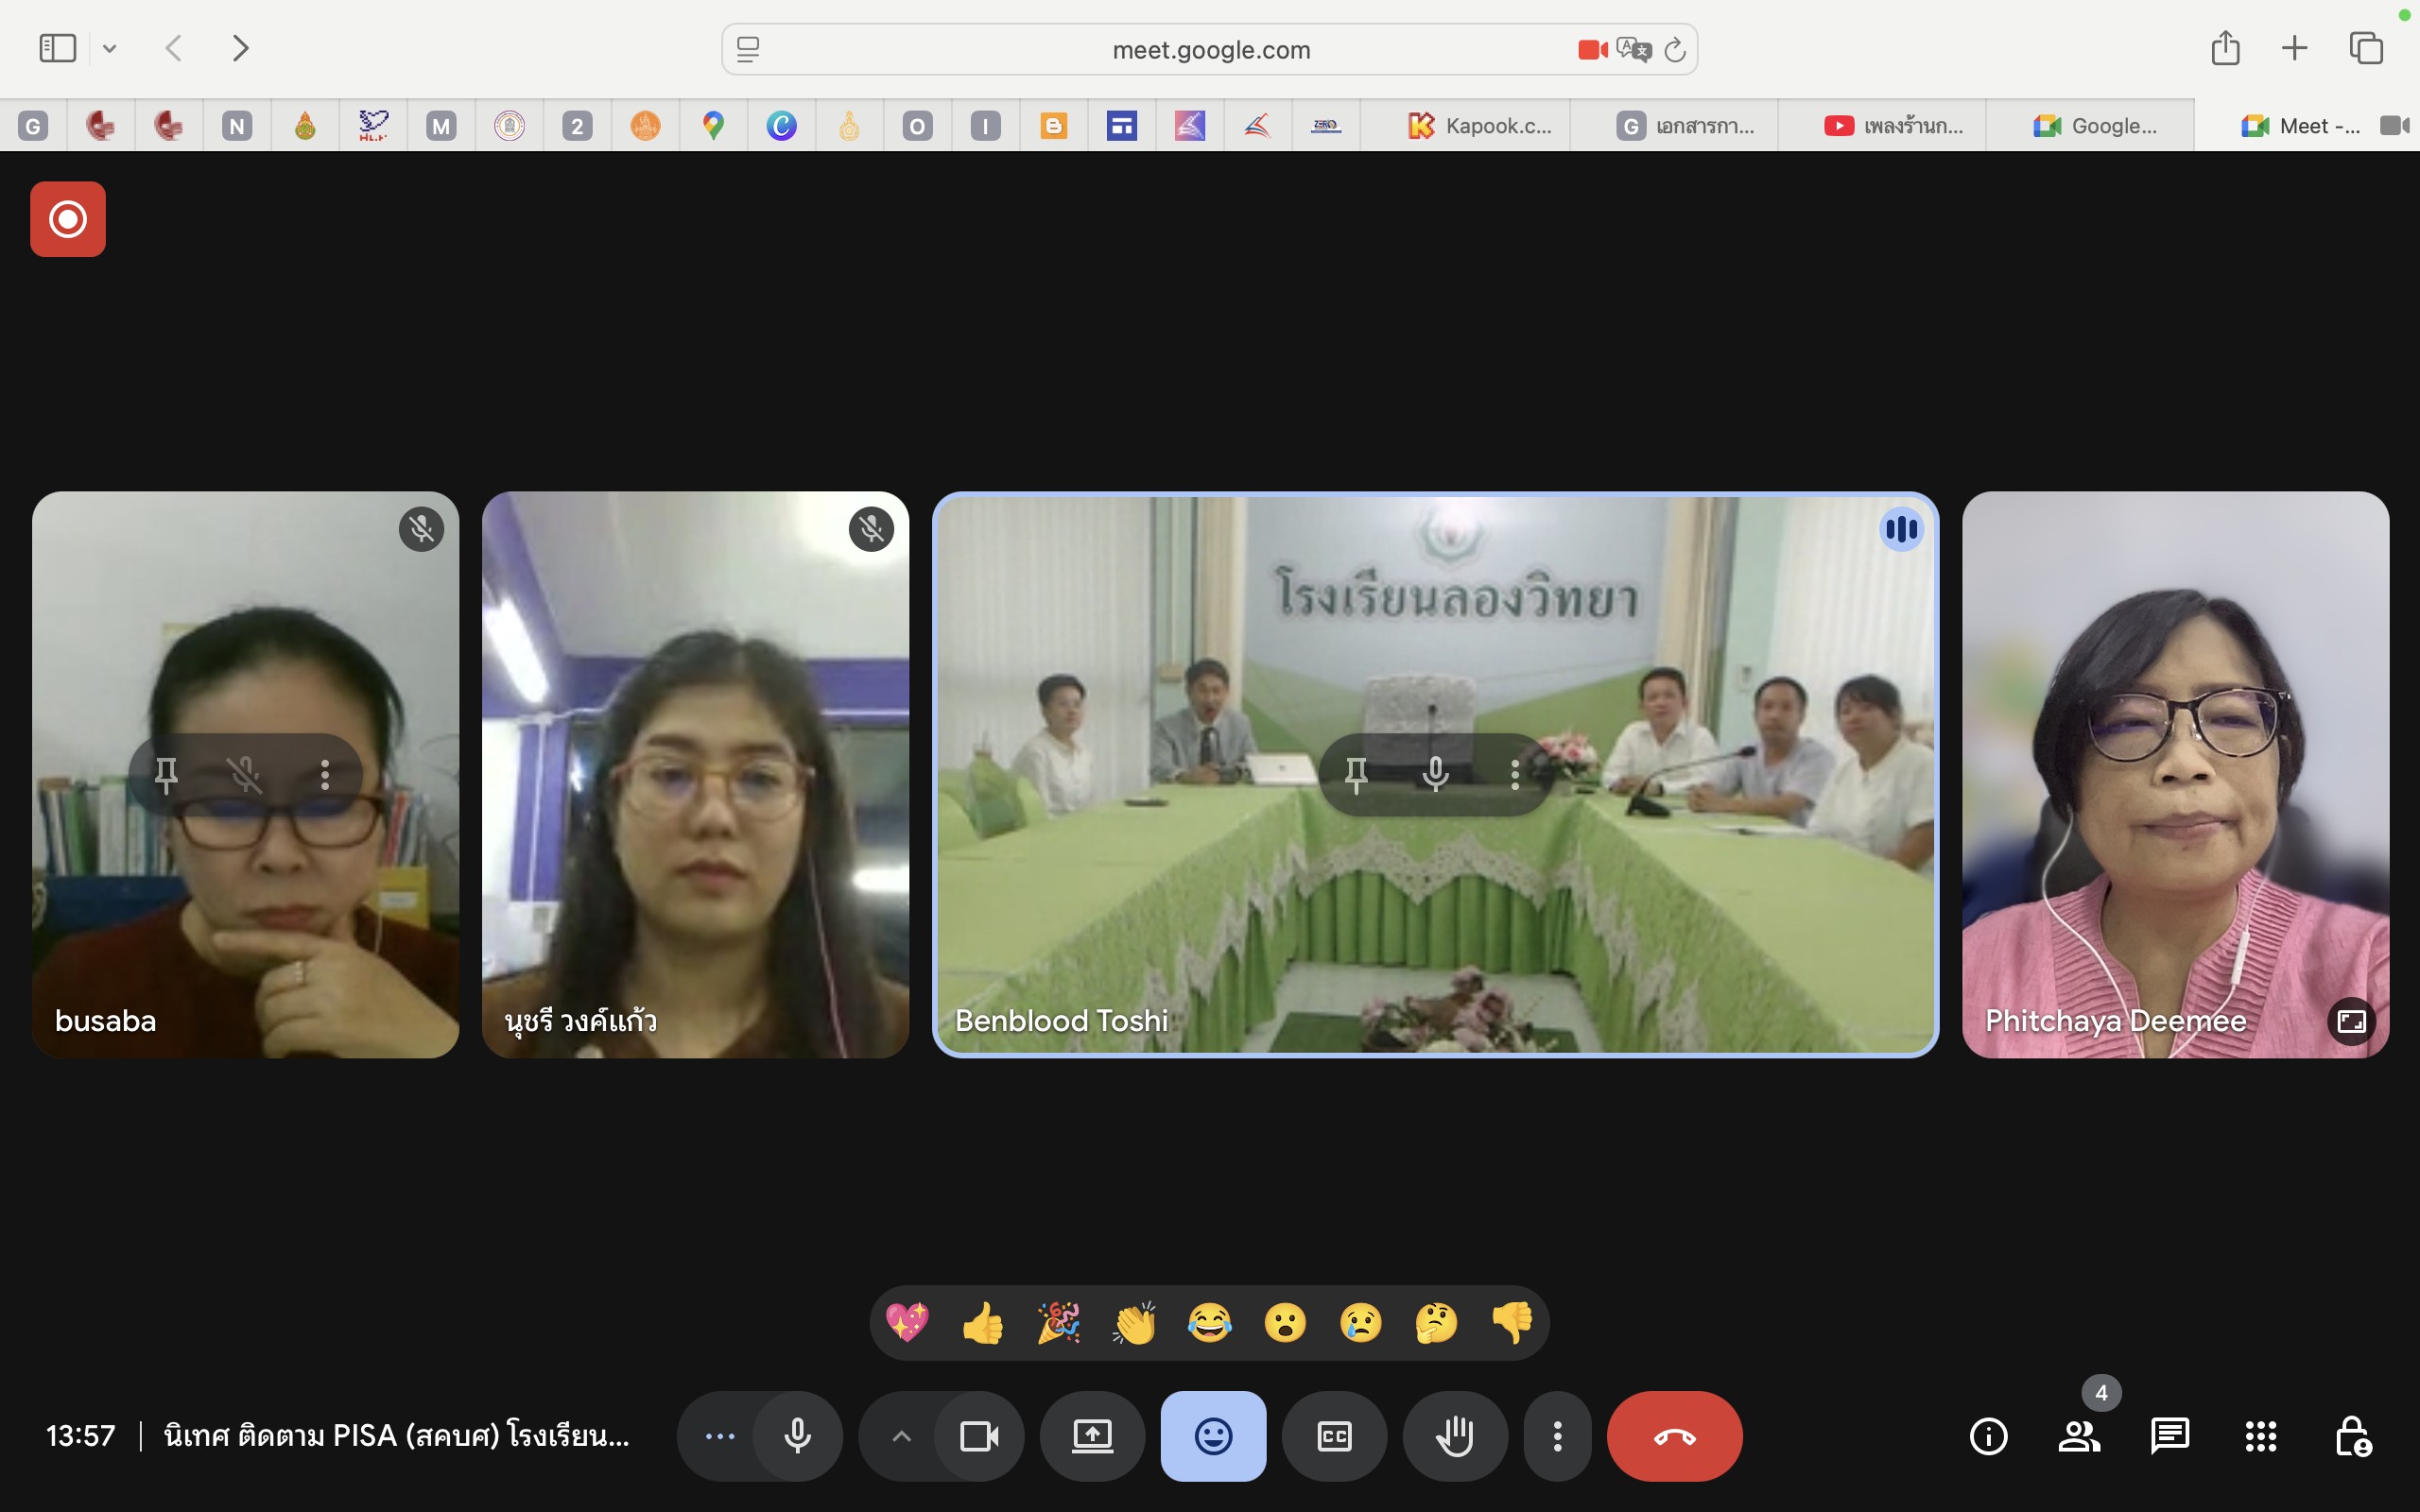This screenshot has height=1512, width=2420.
Task: Toggle the microphone in bottom bar
Action: coord(797,1436)
